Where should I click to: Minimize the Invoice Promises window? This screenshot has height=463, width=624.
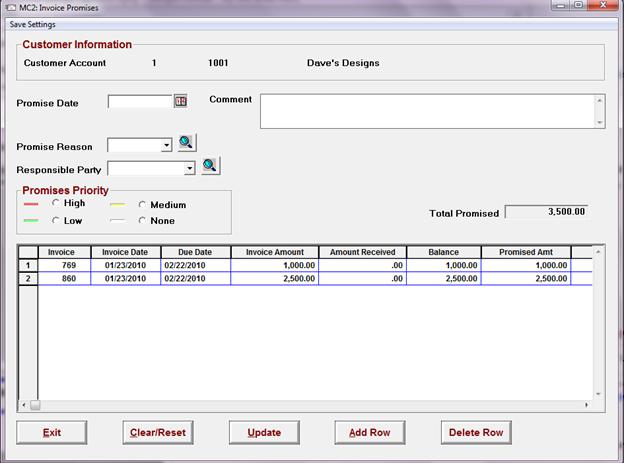point(561,5)
